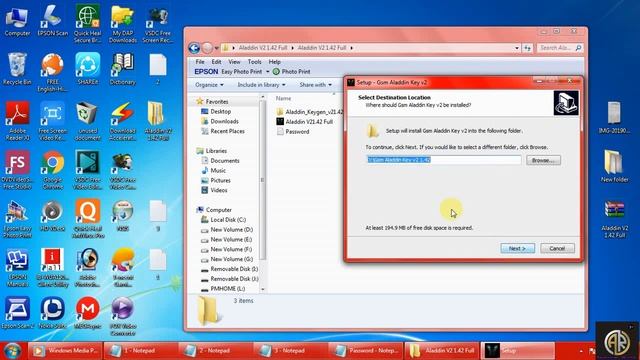
Task: Click Browse to choose destination folder
Action: pyautogui.click(x=543, y=160)
